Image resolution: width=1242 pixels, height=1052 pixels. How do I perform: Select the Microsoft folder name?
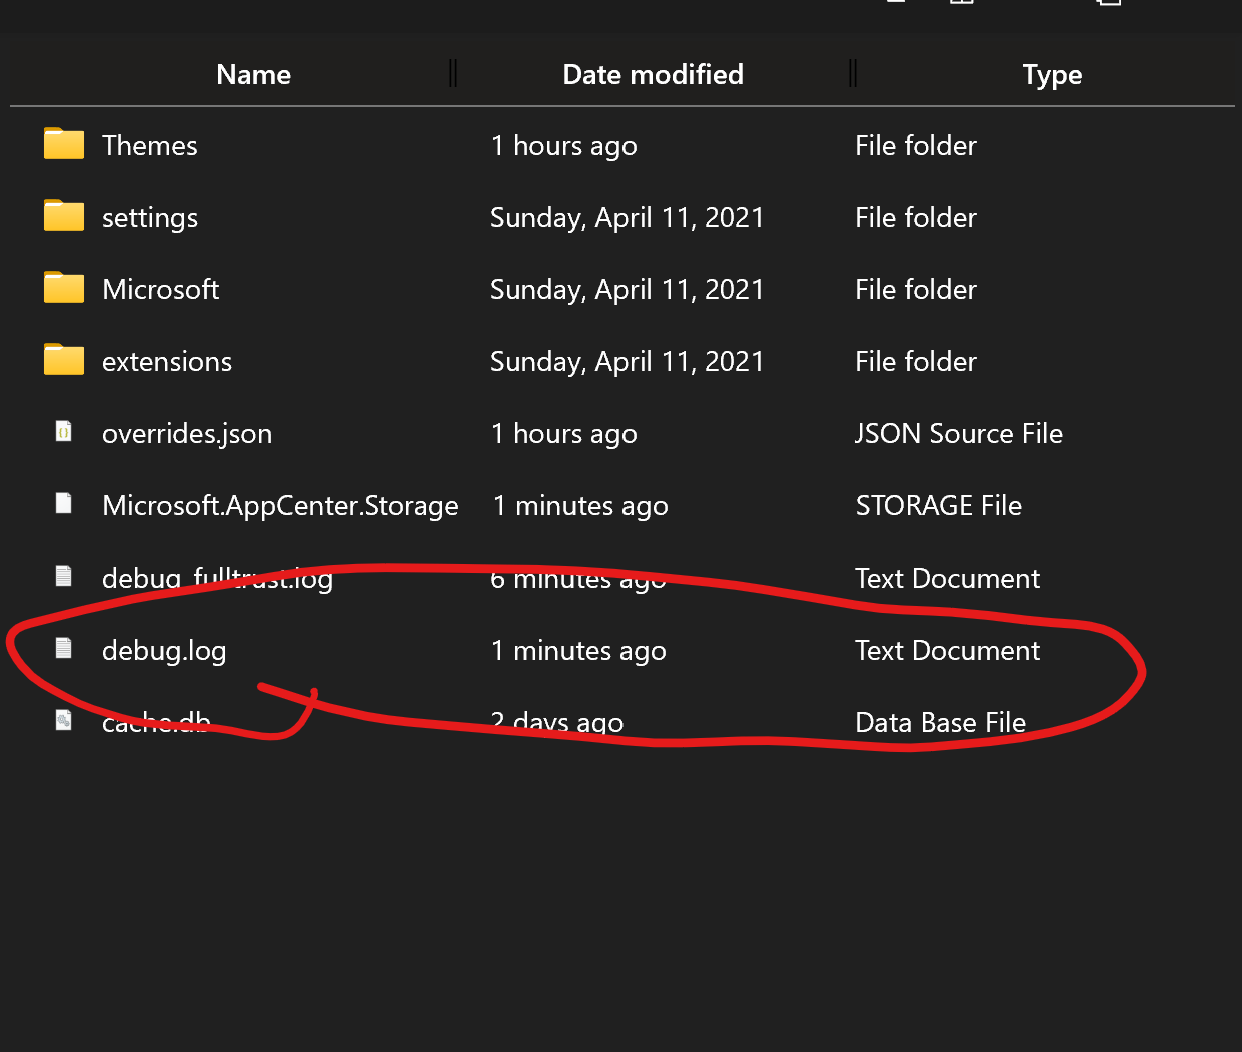(x=161, y=289)
